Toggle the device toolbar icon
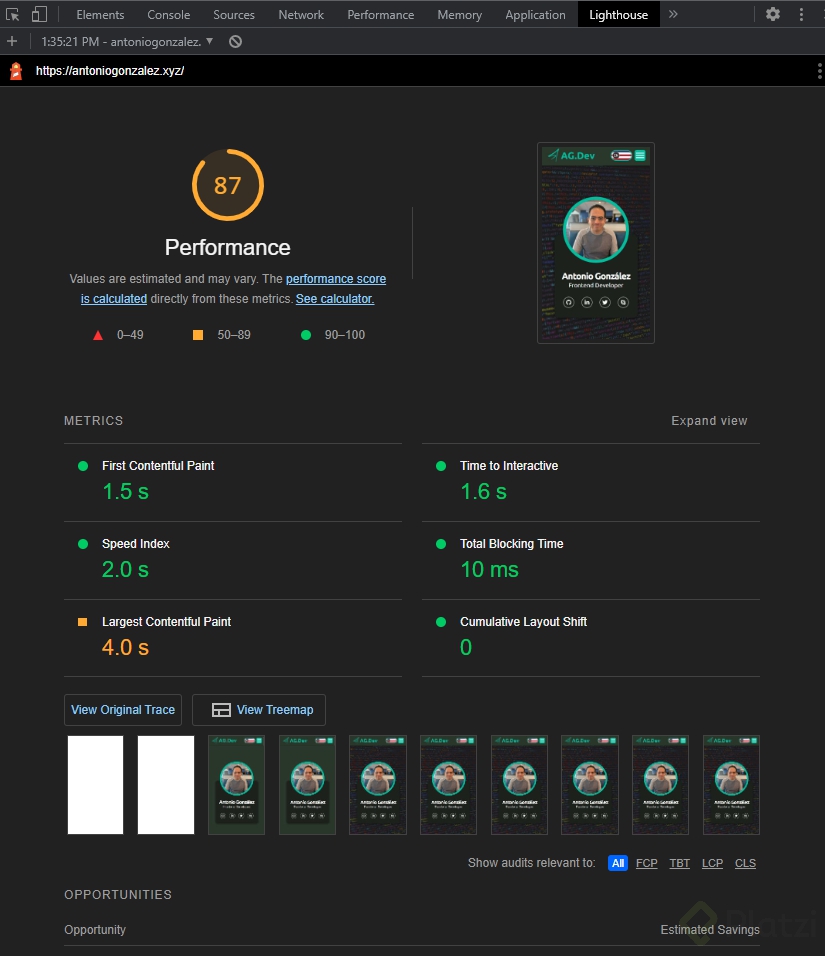The width and height of the screenshot is (825, 956). [x=38, y=14]
